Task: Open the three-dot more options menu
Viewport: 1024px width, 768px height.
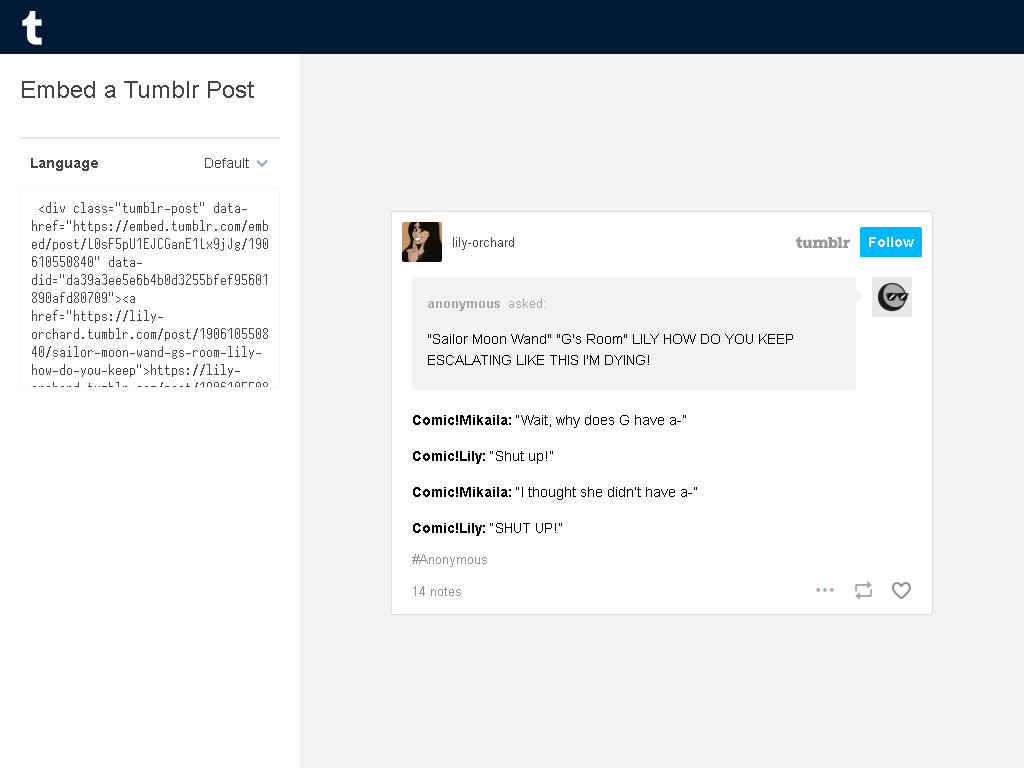Action: pos(825,590)
